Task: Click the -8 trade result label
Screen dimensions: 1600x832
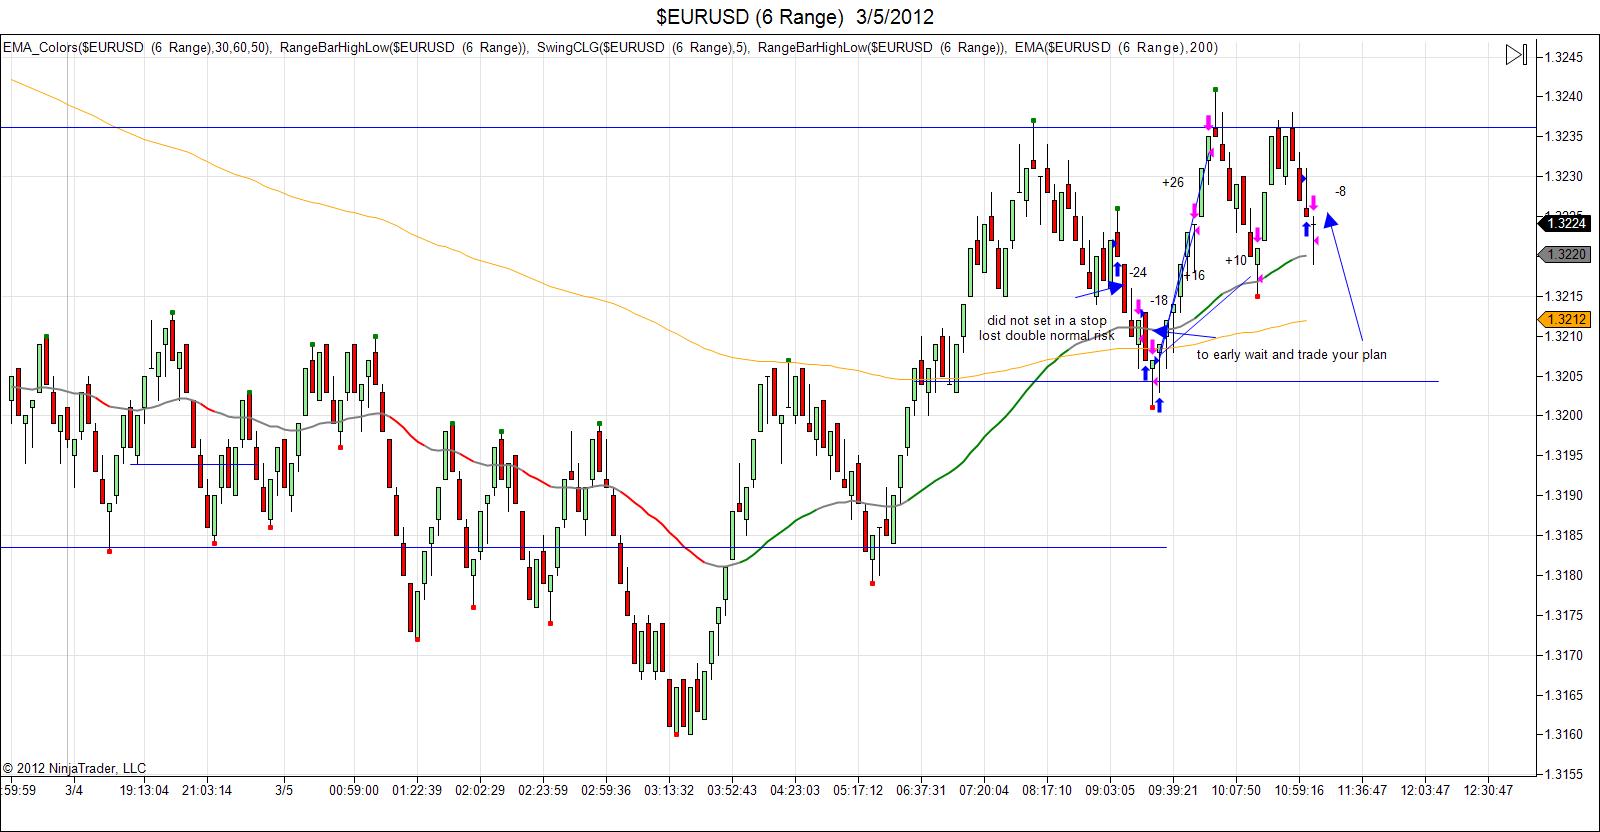Action: pos(1340,191)
